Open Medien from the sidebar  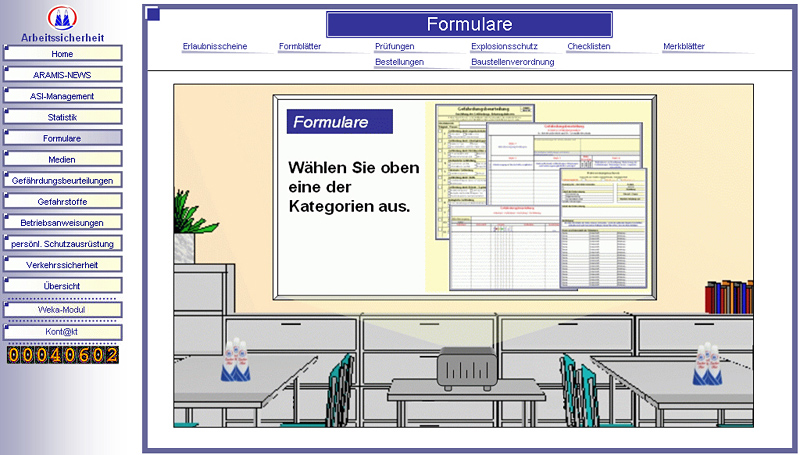click(62, 159)
